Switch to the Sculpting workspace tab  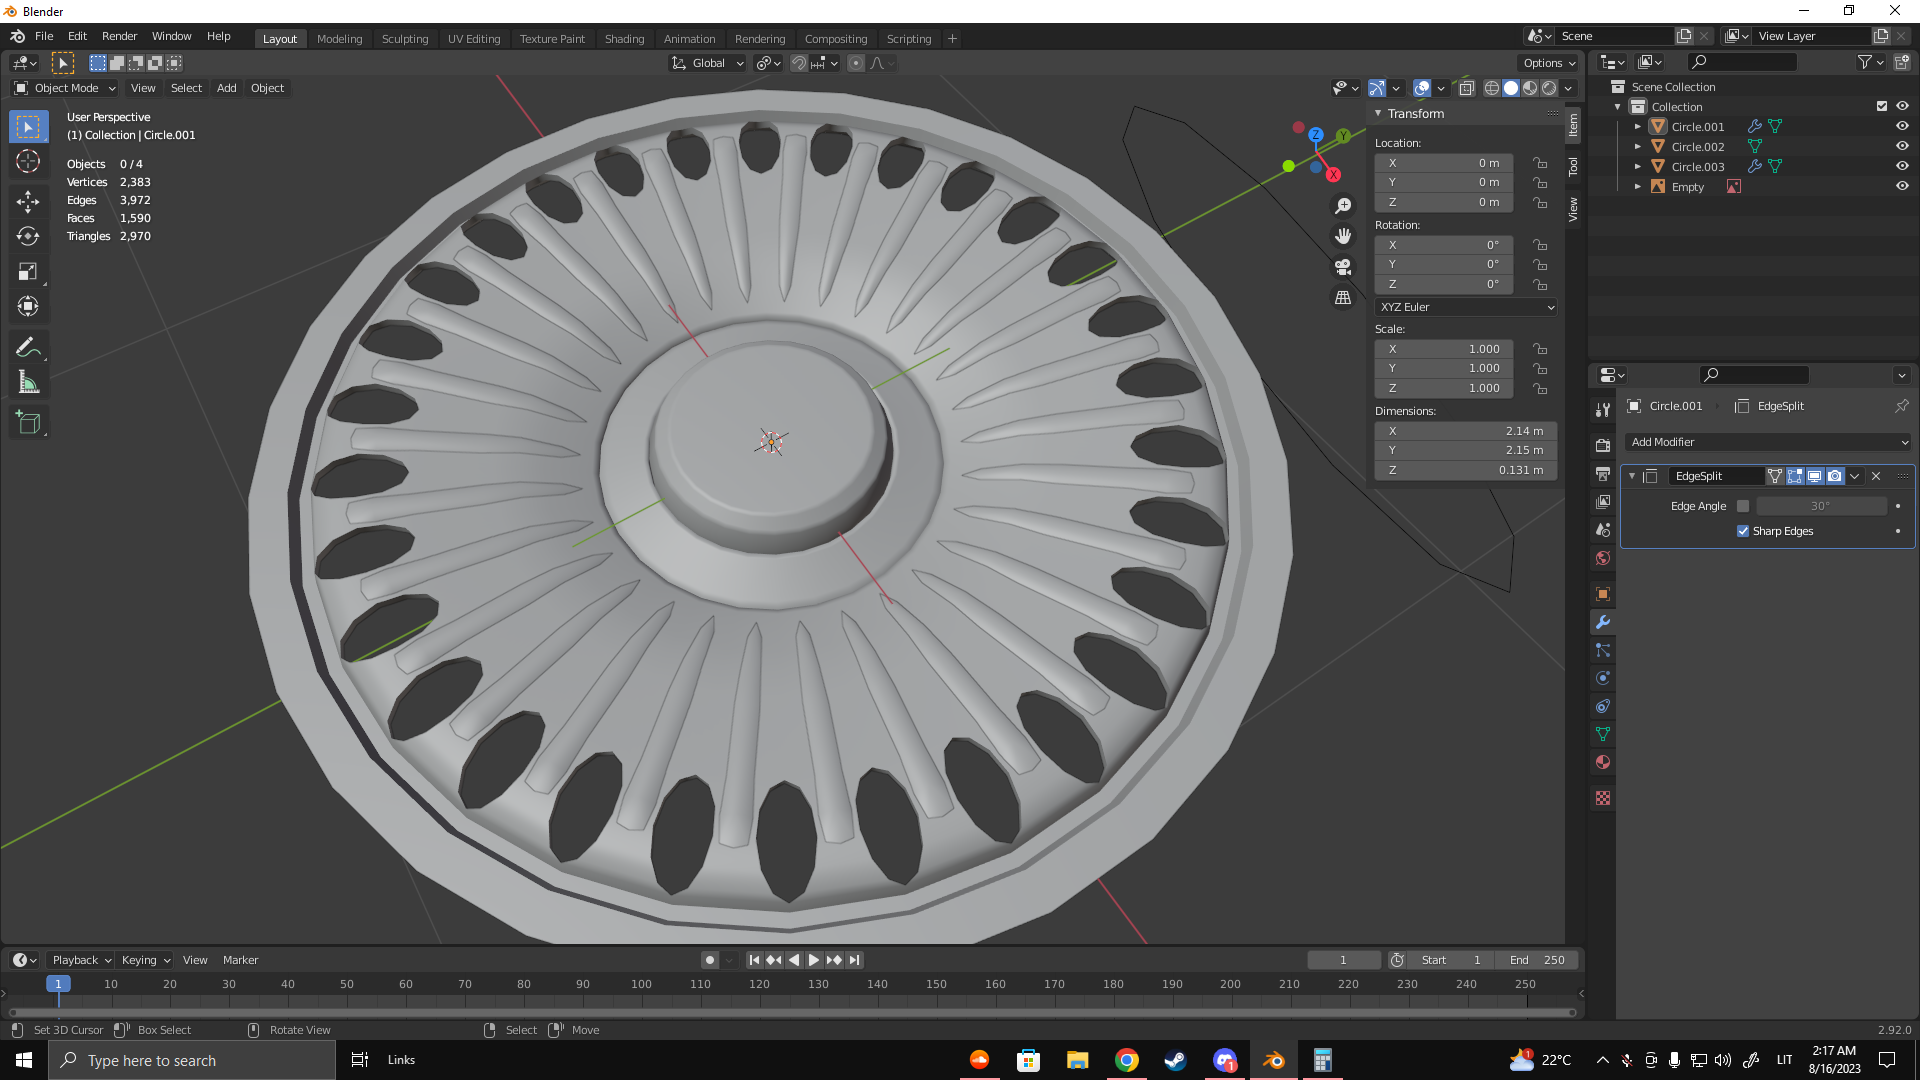pos(404,38)
